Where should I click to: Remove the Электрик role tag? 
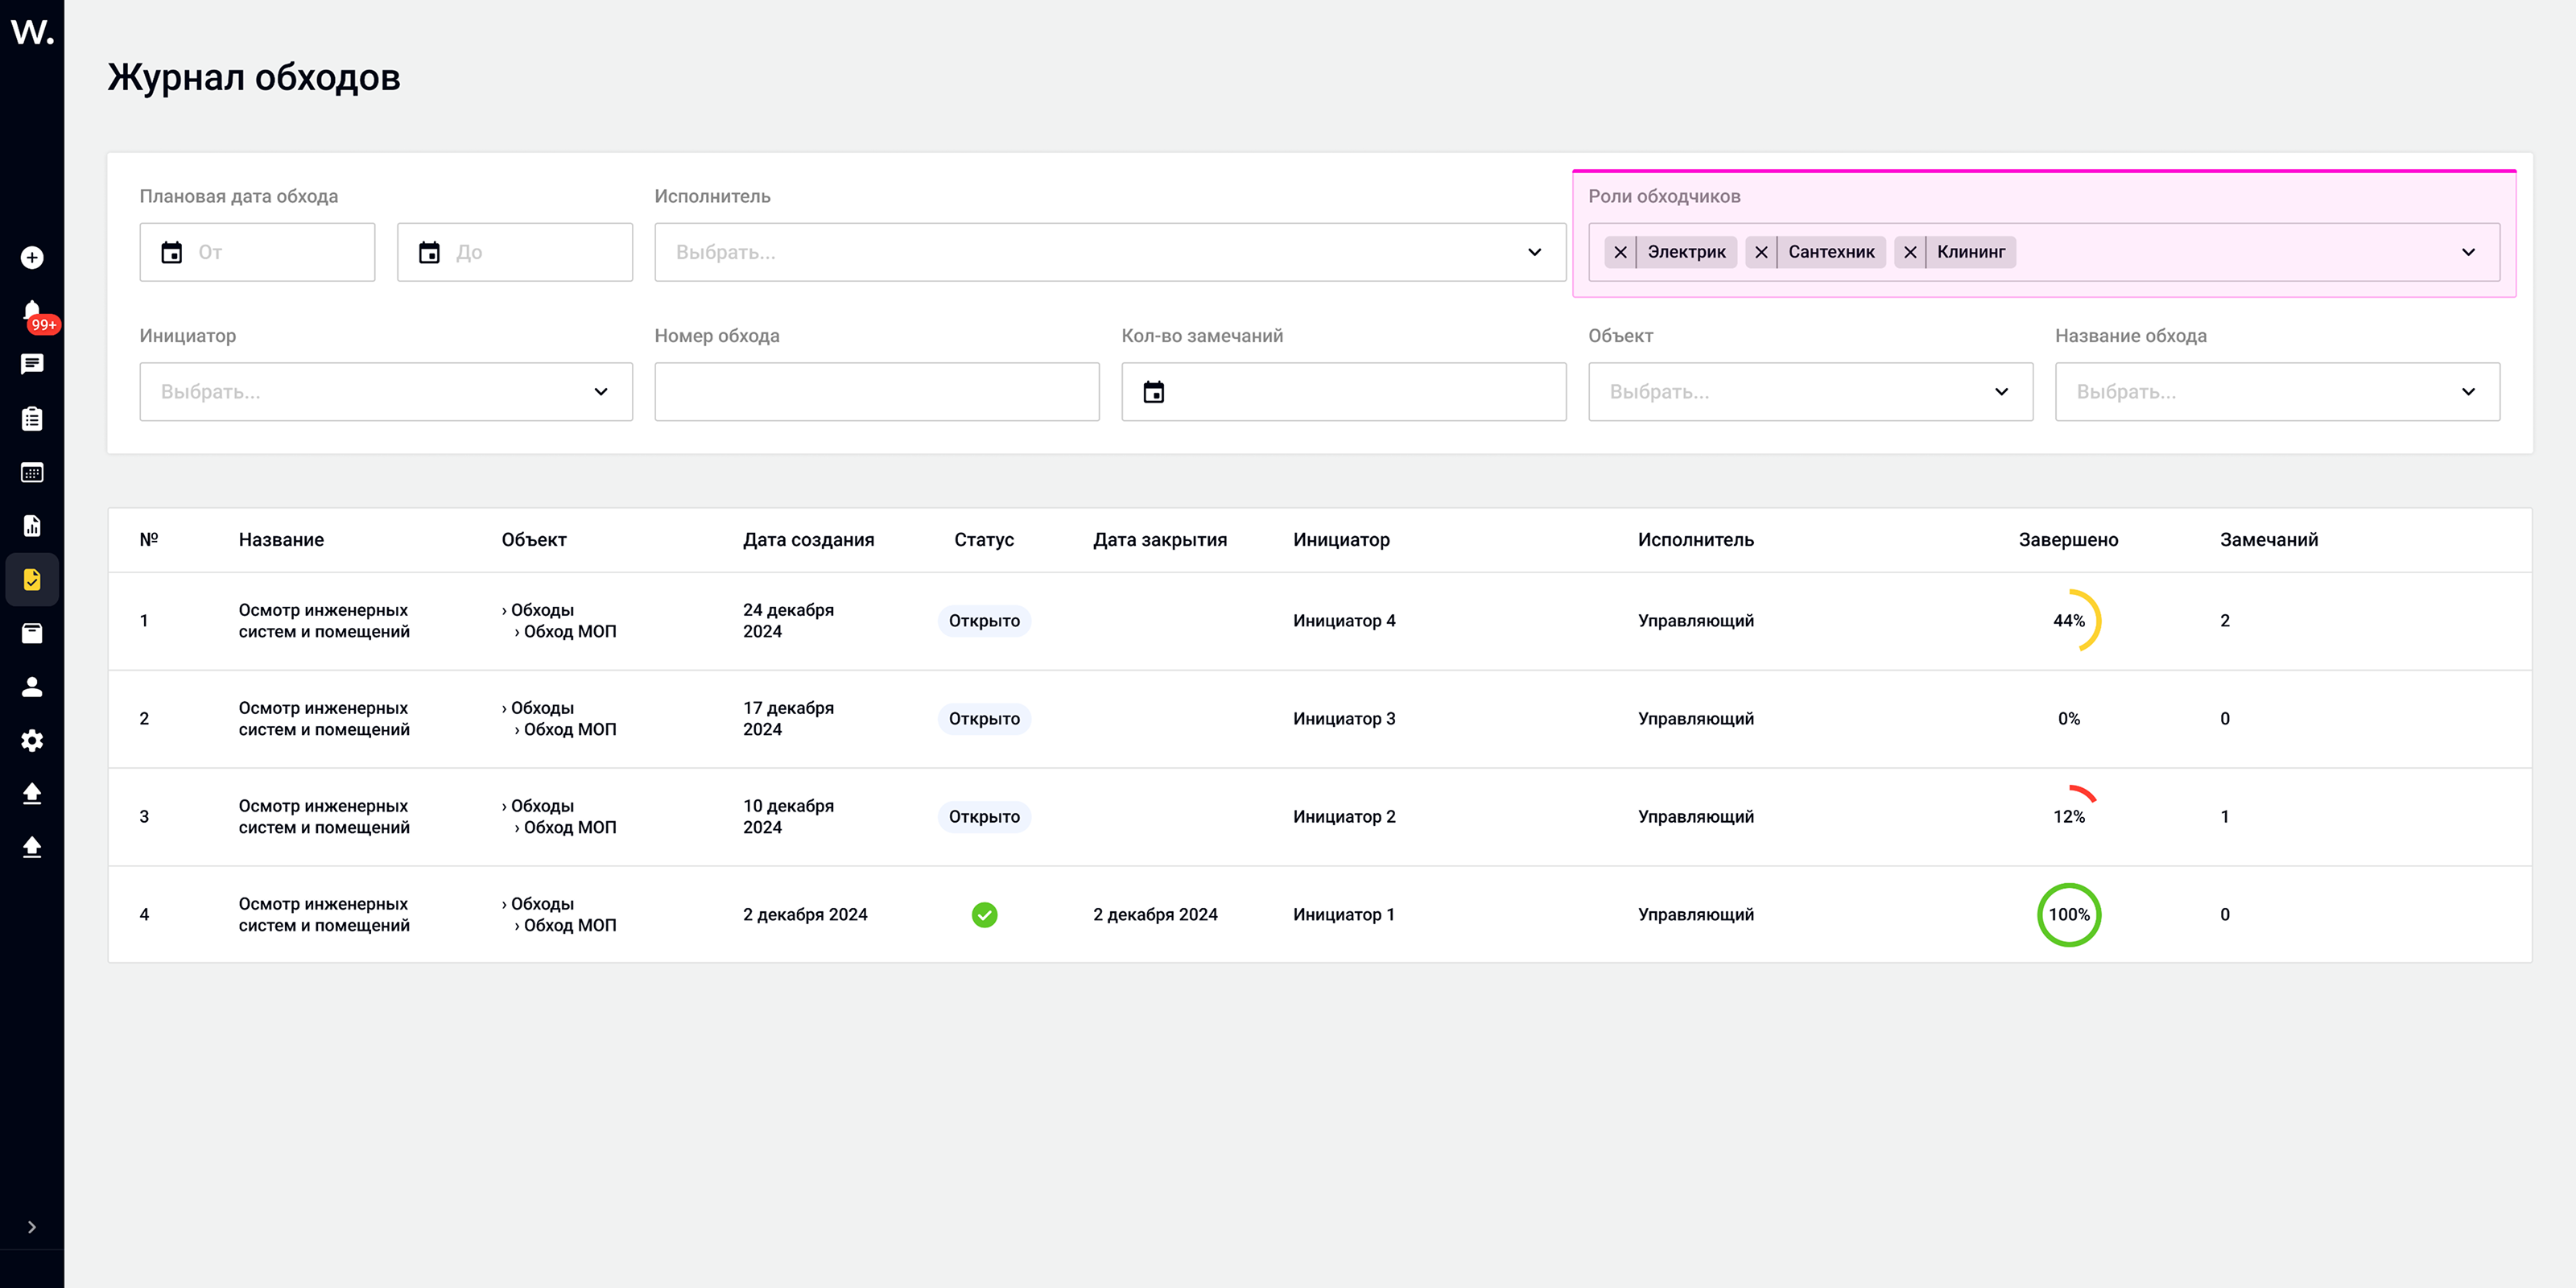click(1621, 252)
